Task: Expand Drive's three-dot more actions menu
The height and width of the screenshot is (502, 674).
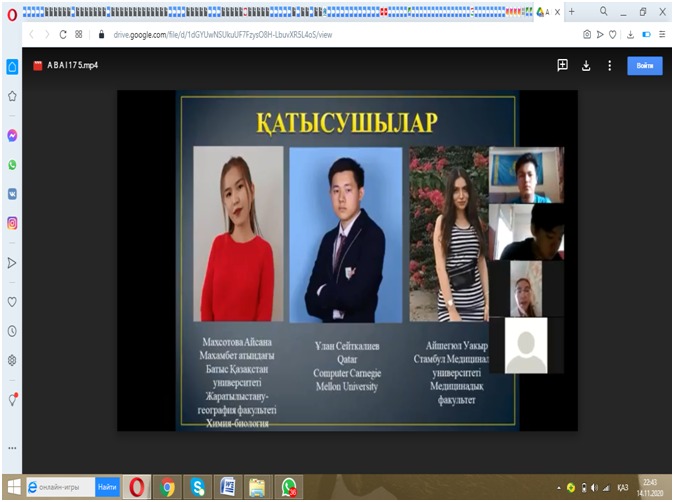Action: point(609,65)
